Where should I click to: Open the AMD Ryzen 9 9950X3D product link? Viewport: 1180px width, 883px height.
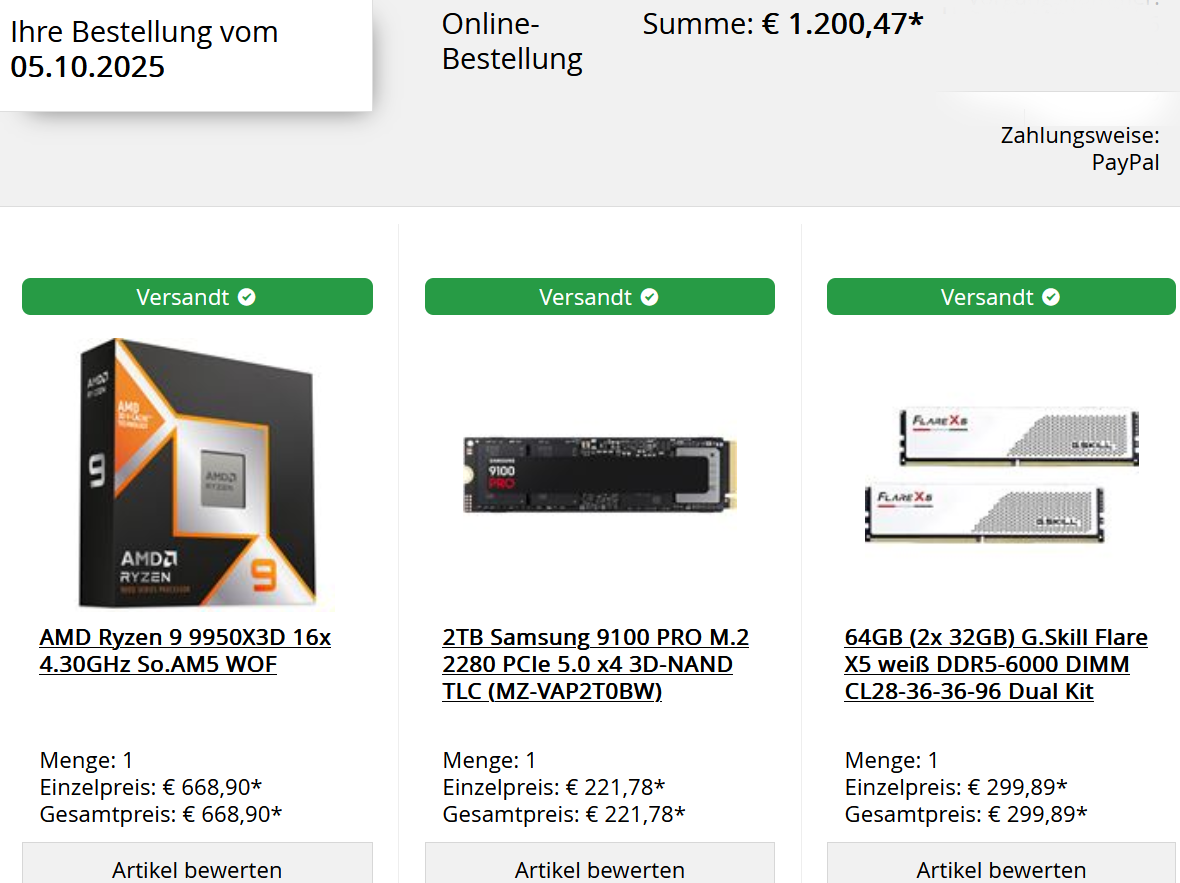click(185, 650)
